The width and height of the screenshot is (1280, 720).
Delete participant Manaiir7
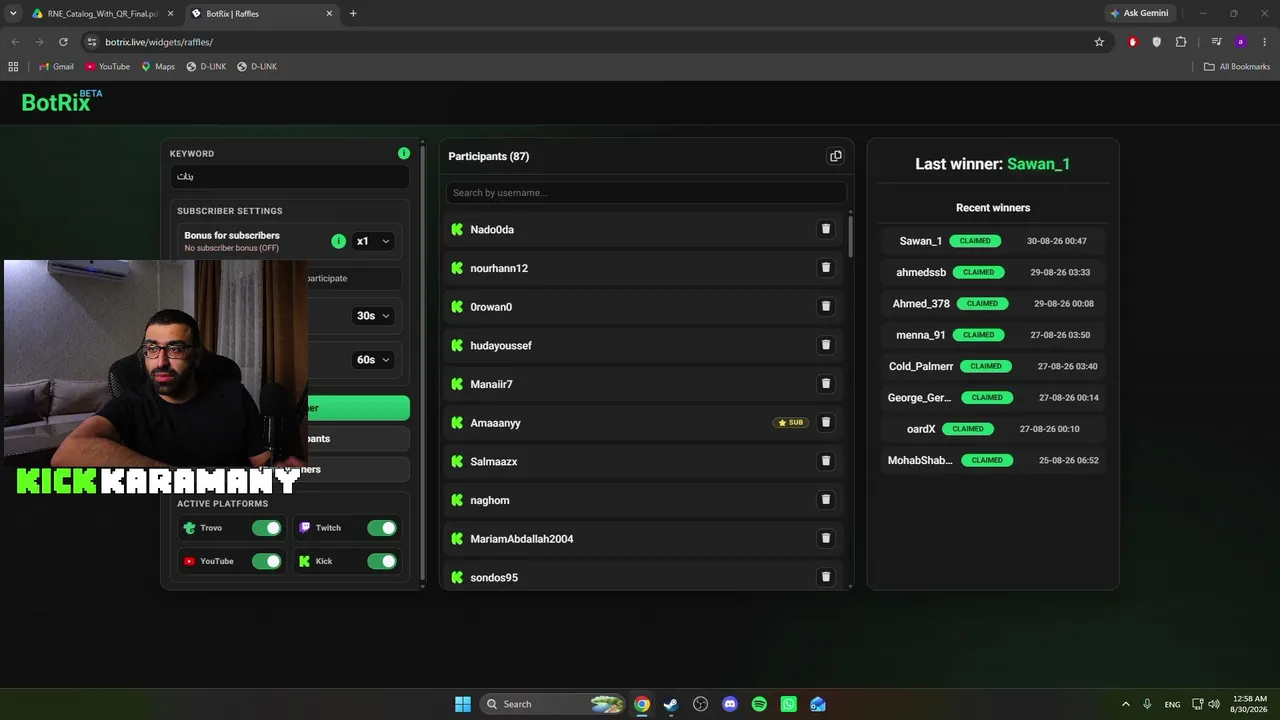826,384
